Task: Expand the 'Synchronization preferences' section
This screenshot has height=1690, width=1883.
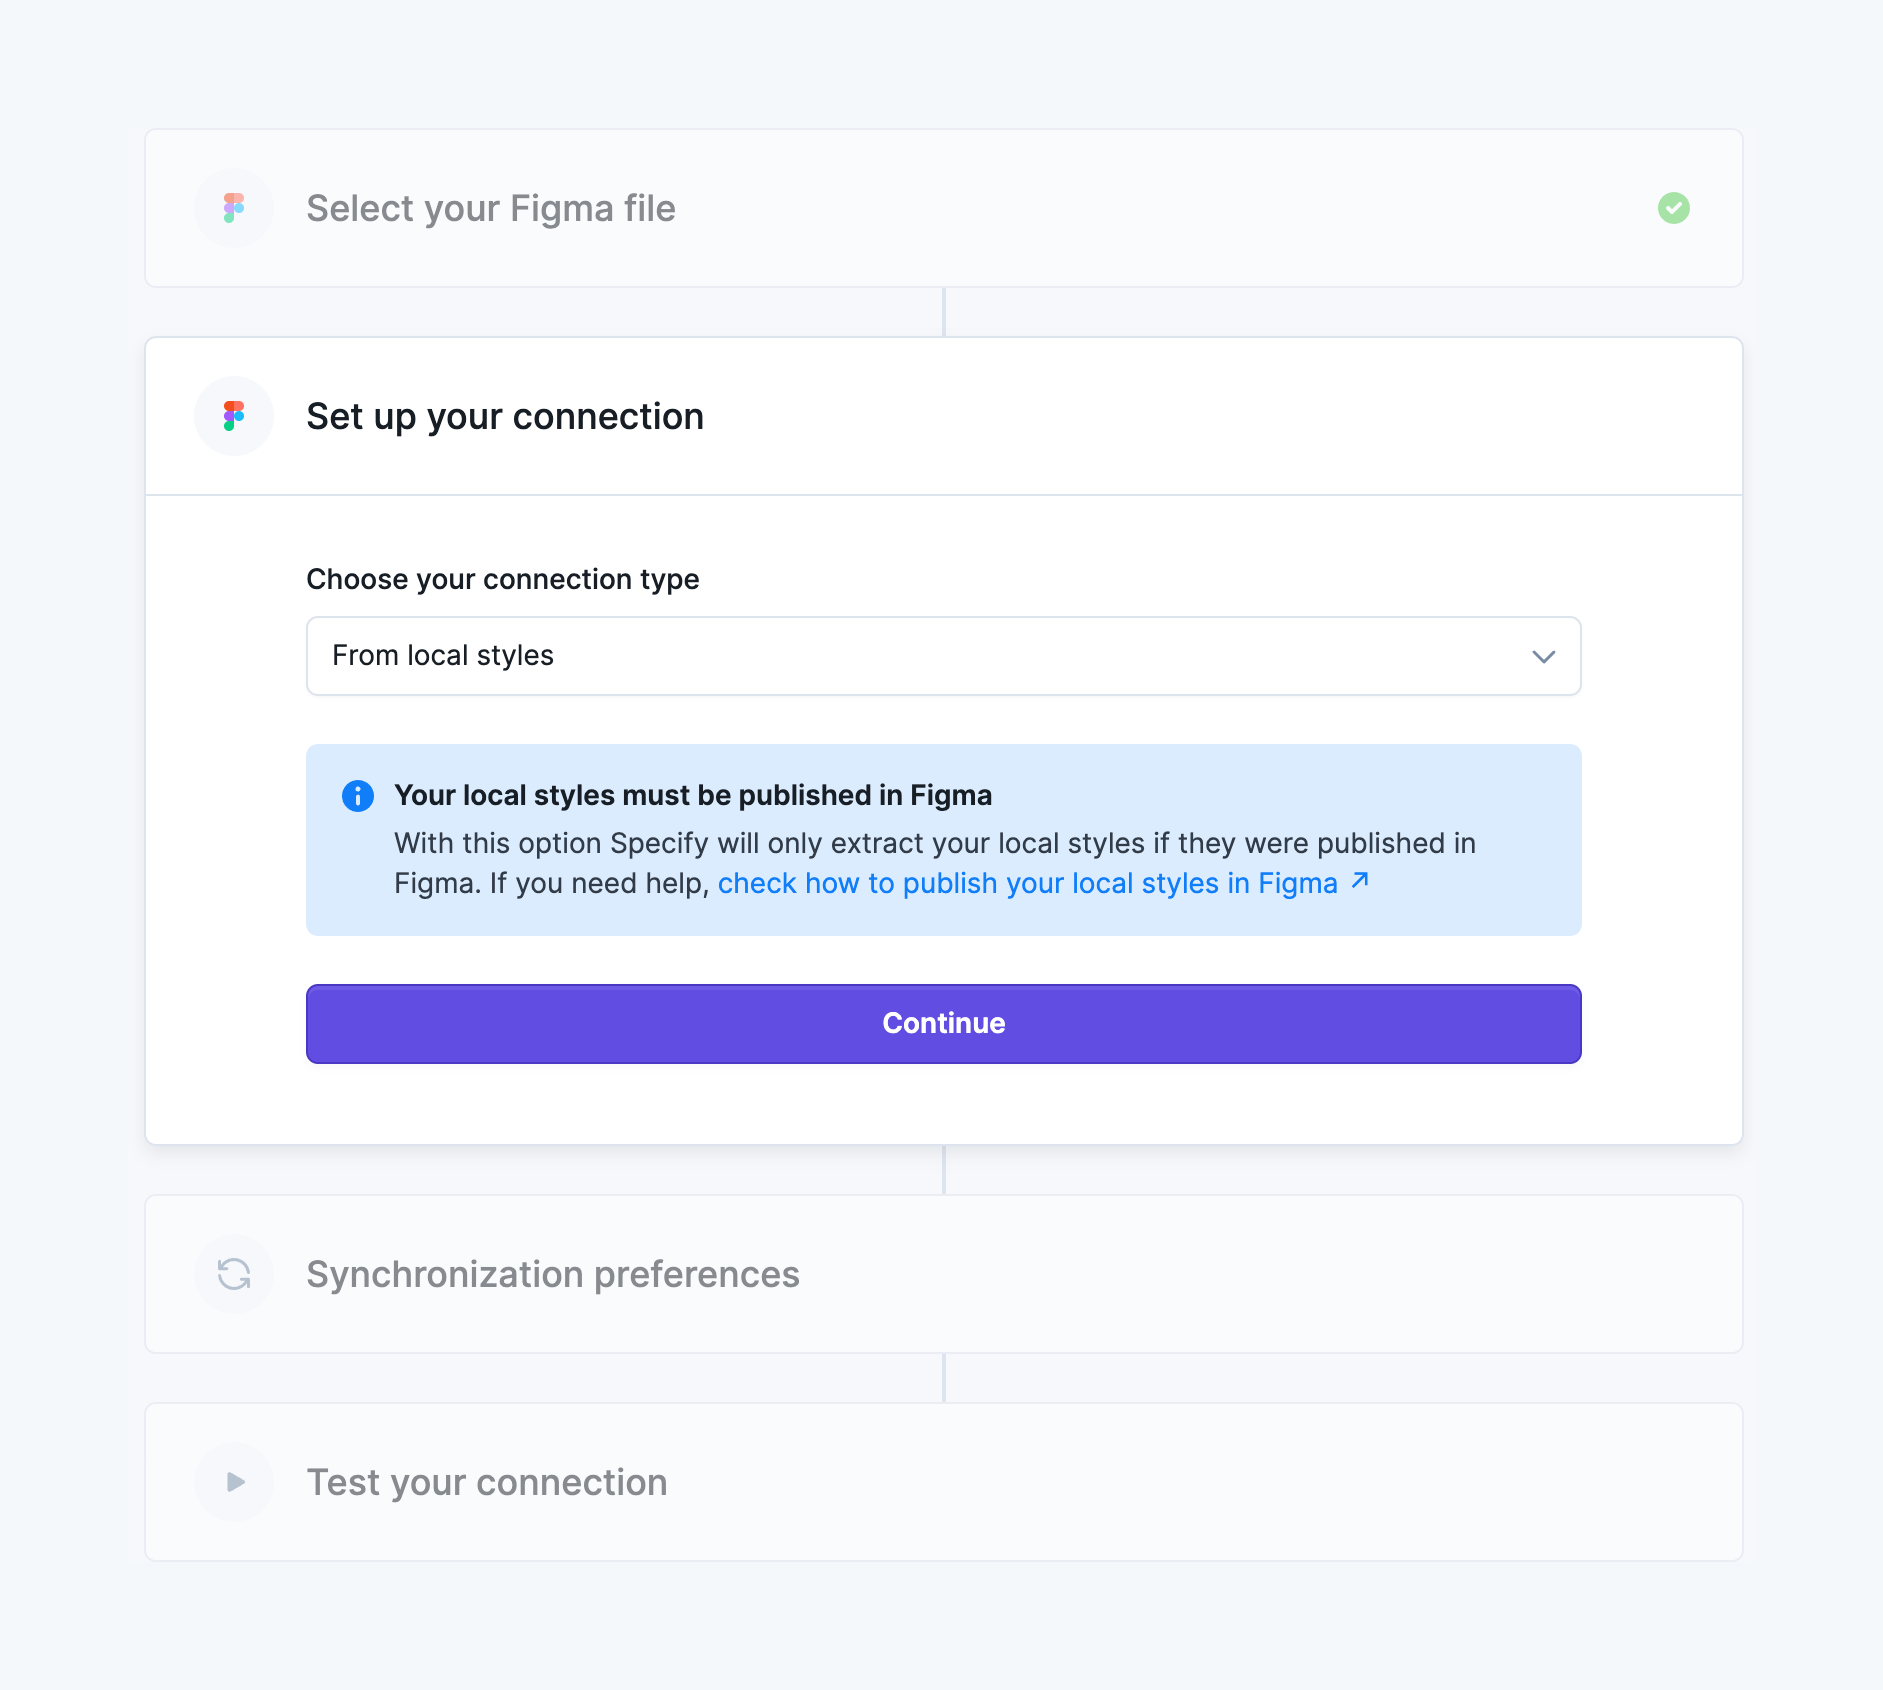Action: click(553, 1274)
